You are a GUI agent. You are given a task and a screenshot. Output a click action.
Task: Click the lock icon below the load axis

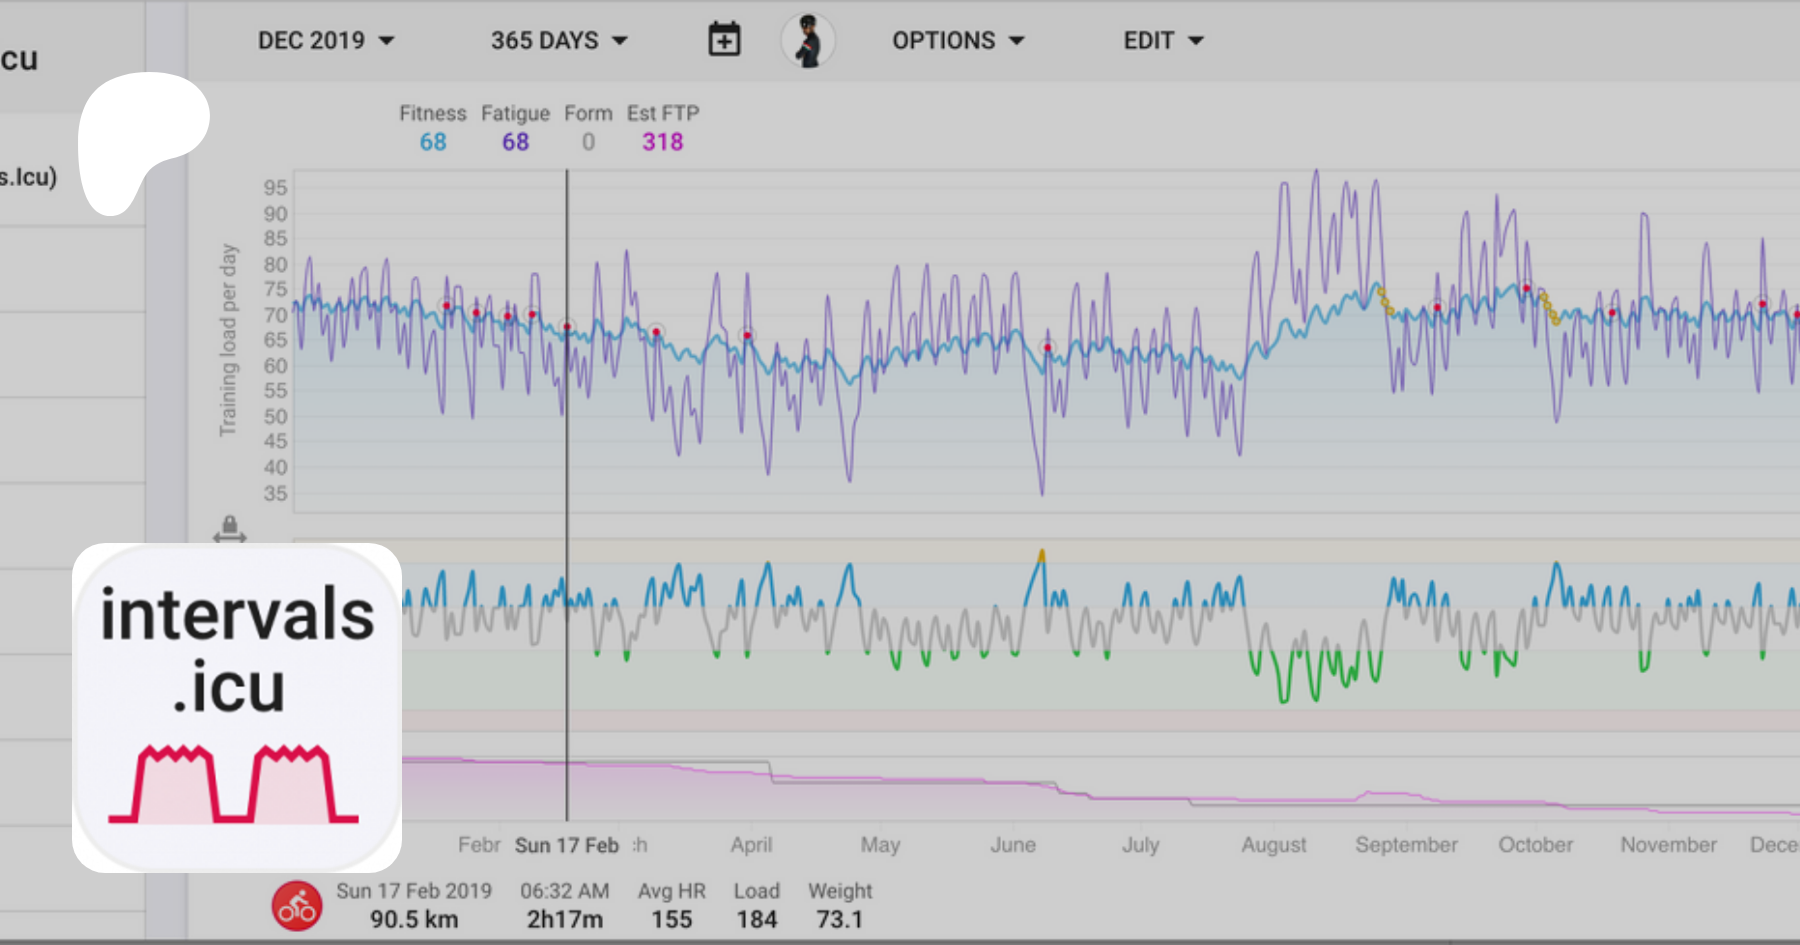tap(230, 527)
